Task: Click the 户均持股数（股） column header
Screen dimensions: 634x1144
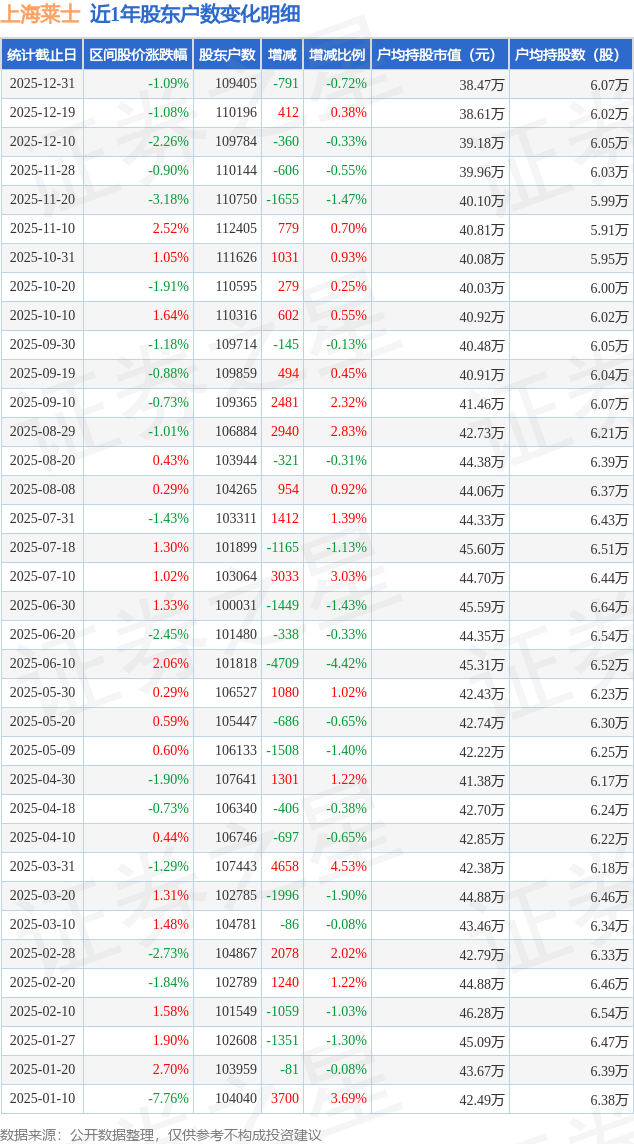Action: [x=570, y=55]
